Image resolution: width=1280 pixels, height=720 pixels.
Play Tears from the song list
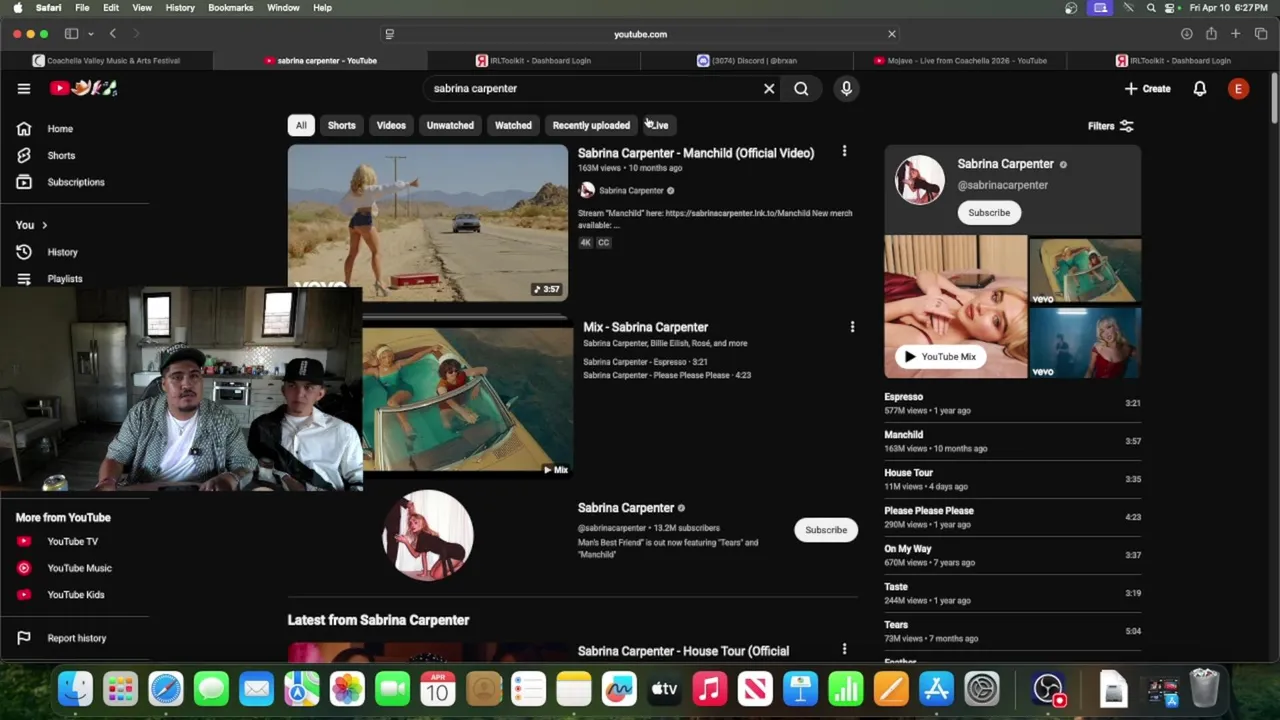point(1012,631)
